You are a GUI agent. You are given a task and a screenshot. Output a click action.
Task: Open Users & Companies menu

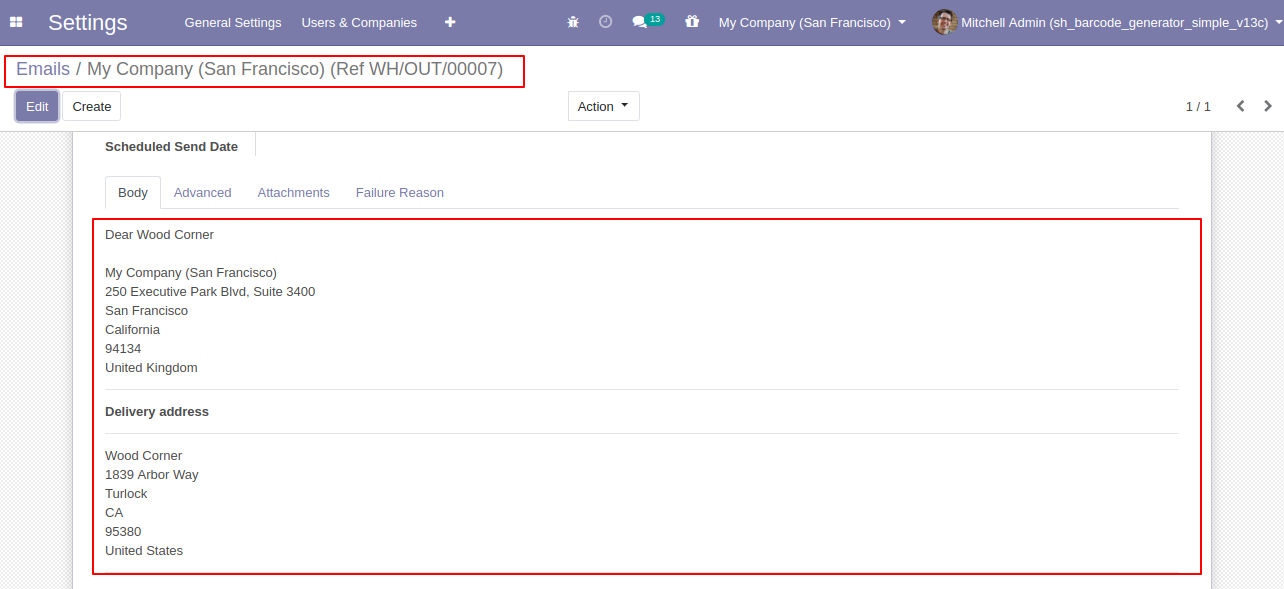pos(359,22)
